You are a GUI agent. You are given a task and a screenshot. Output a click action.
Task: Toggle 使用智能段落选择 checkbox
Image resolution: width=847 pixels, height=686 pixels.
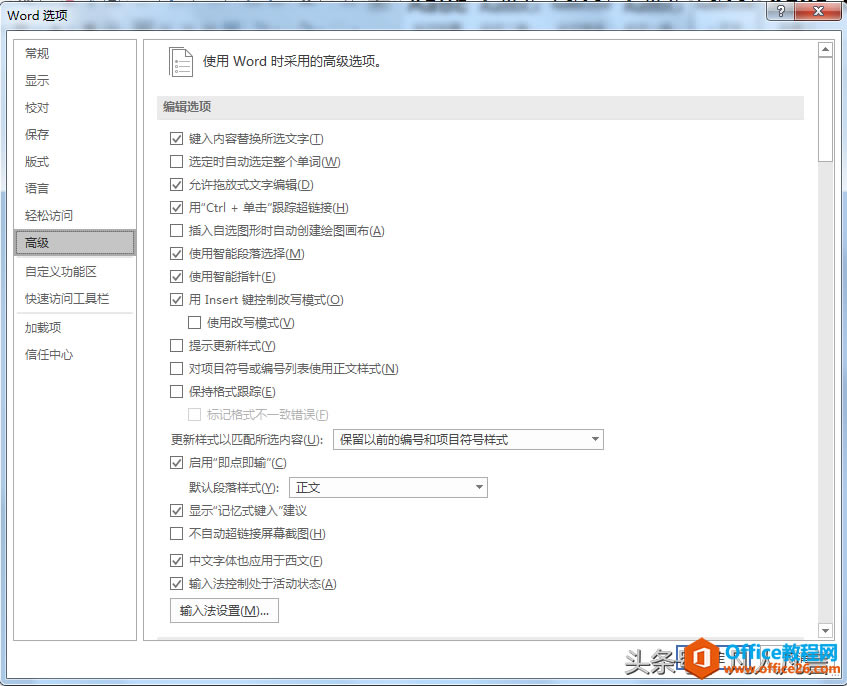tap(176, 253)
